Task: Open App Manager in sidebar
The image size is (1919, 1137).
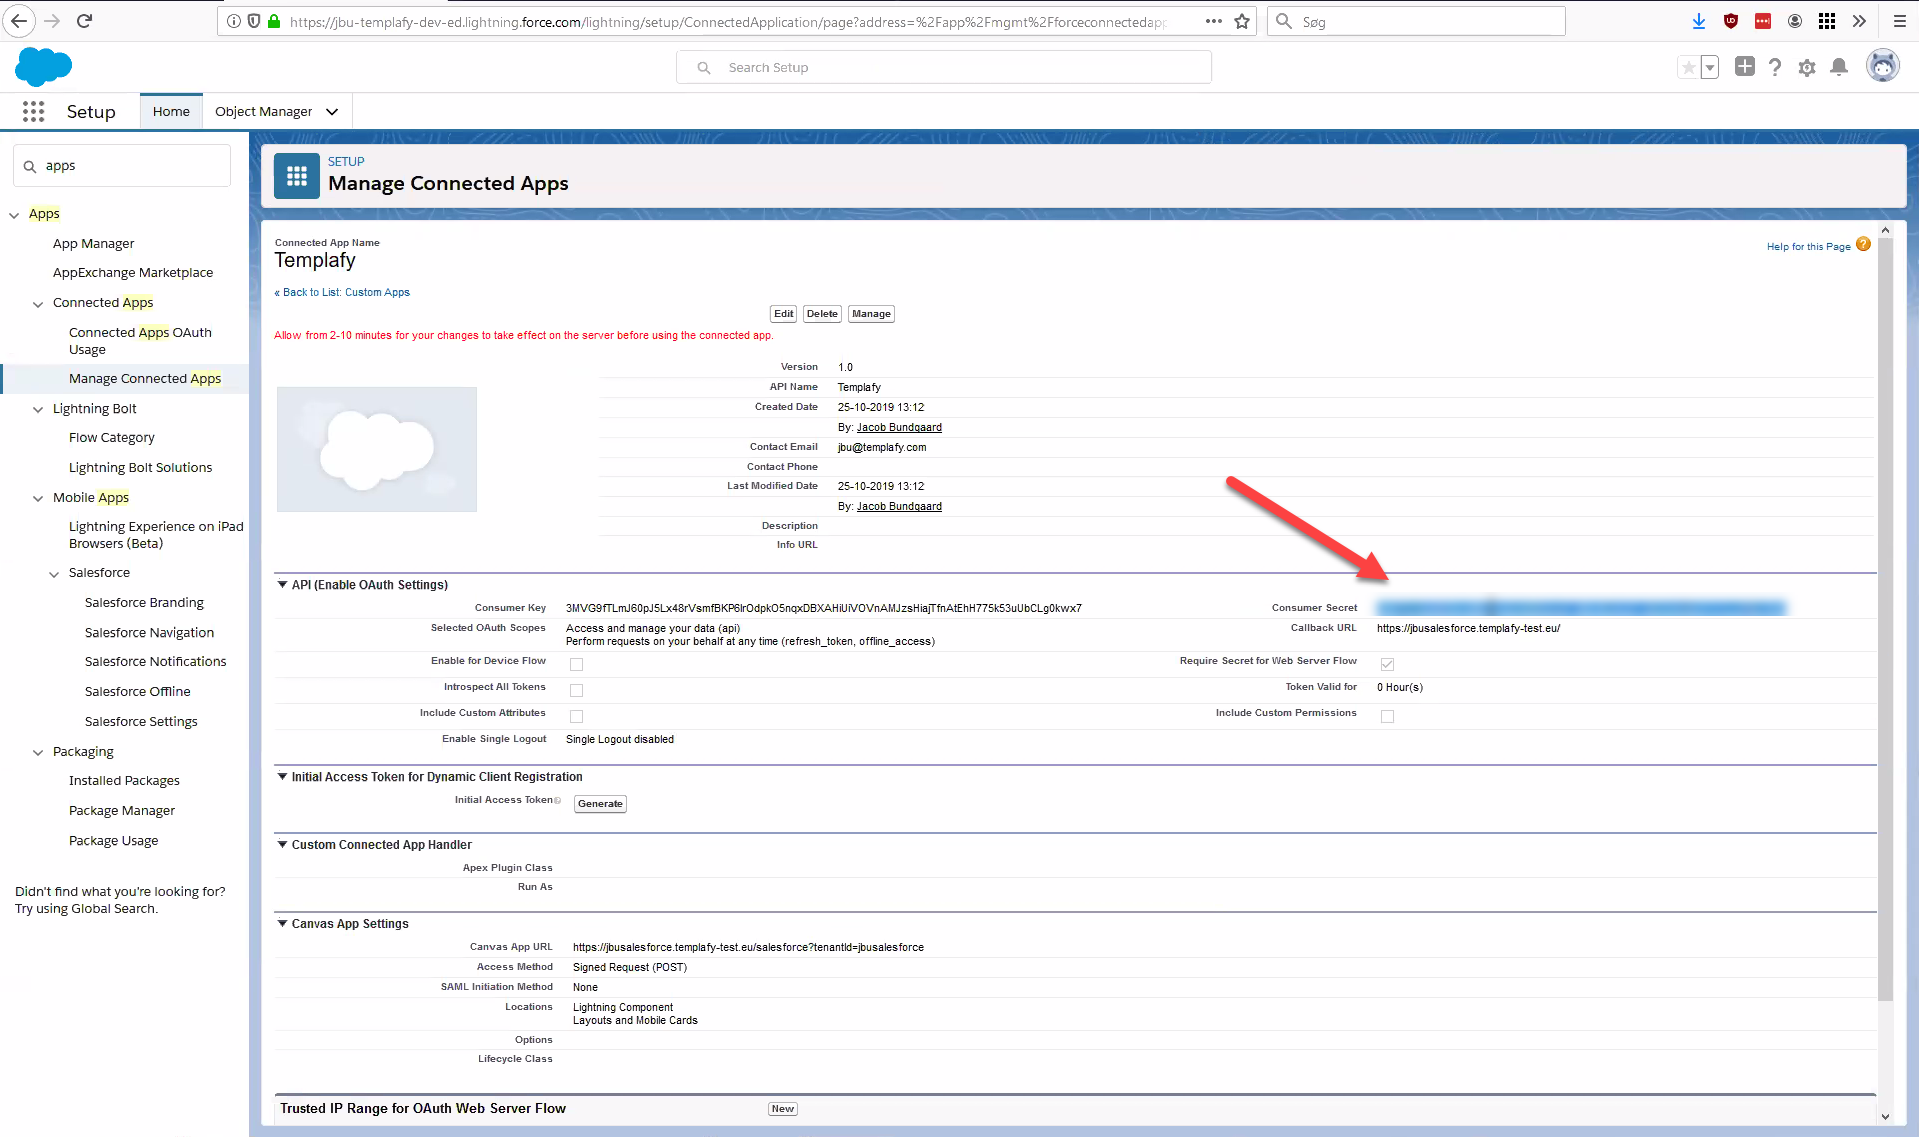Action: tap(93, 244)
